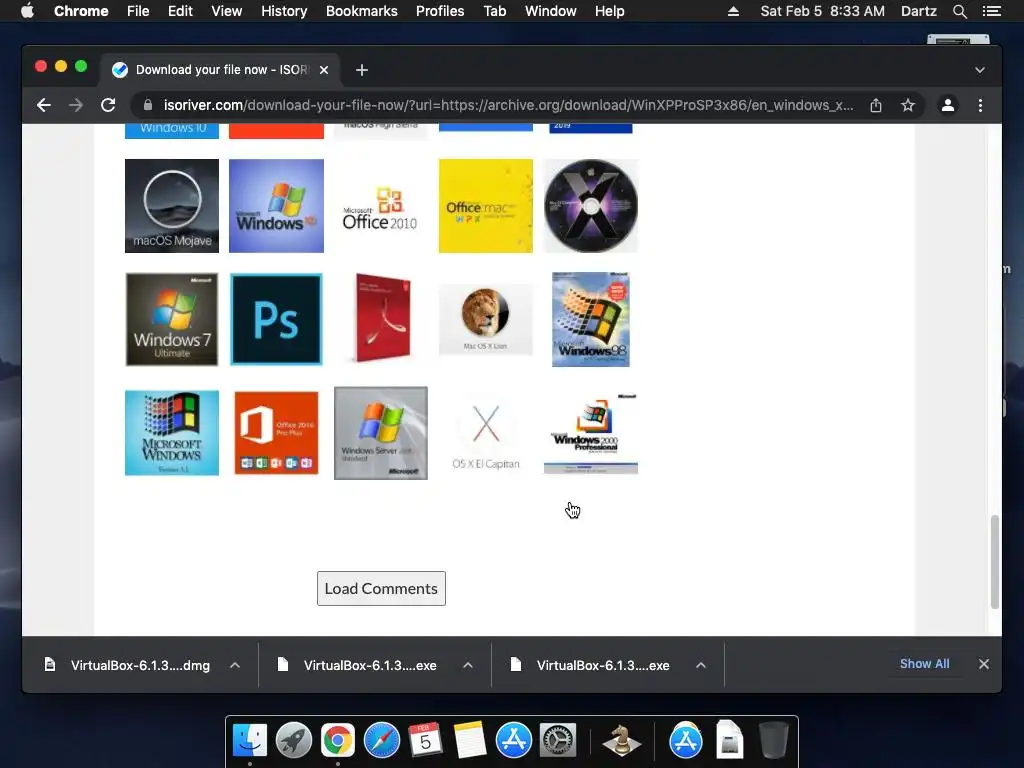Reload the isoriver page
This screenshot has height=768, width=1024.
[108, 105]
